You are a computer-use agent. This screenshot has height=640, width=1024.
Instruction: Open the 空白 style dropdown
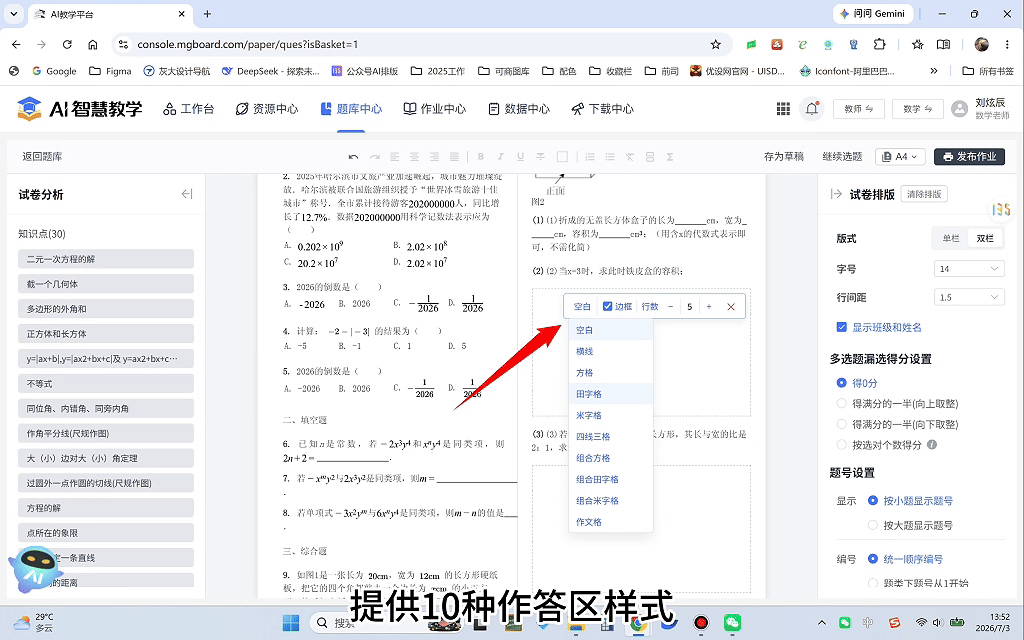click(x=582, y=307)
